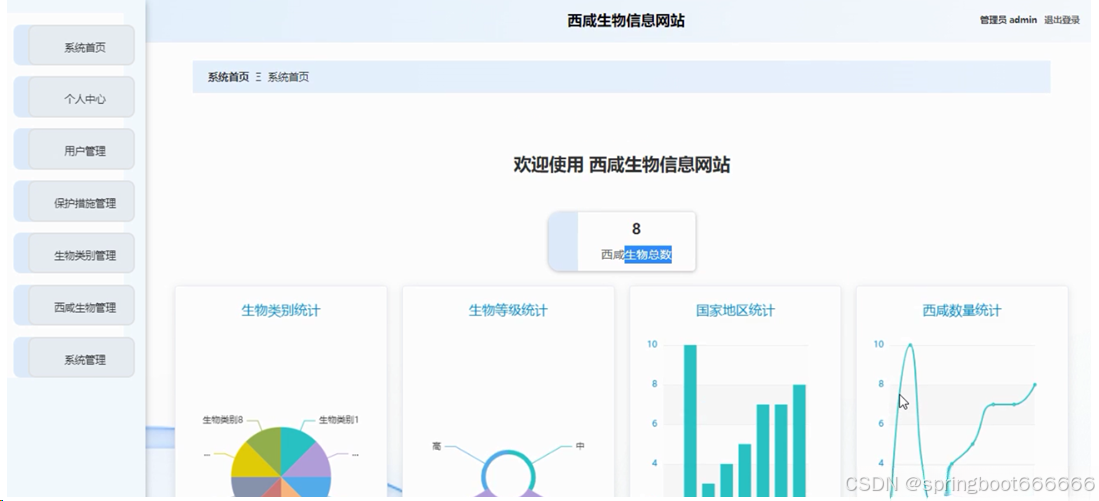Click the 退出登录 link
Image resolution: width=1099 pixels, height=501 pixels.
click(1062, 20)
